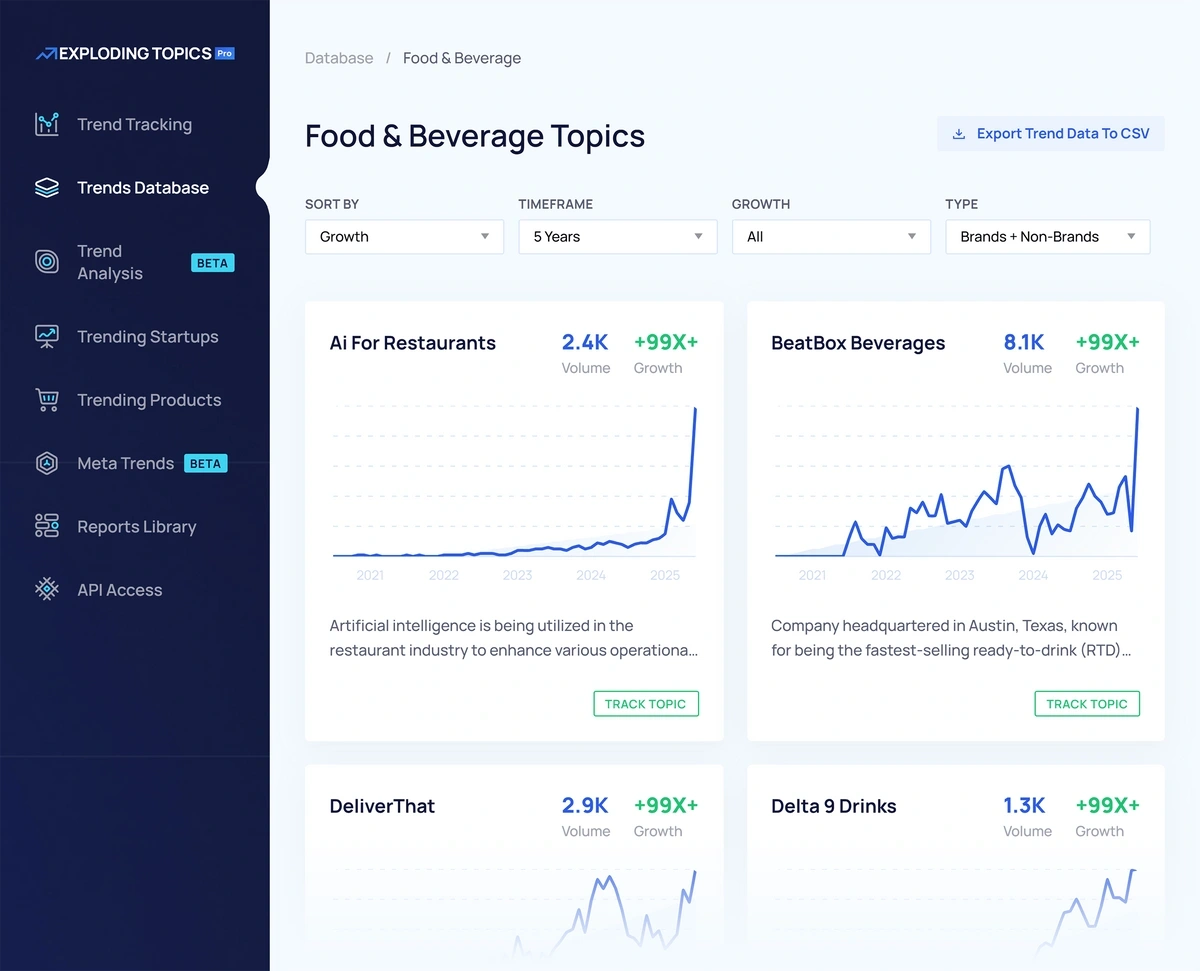Click Food & Beverage breadcrumb
1200x971 pixels.
tap(462, 58)
